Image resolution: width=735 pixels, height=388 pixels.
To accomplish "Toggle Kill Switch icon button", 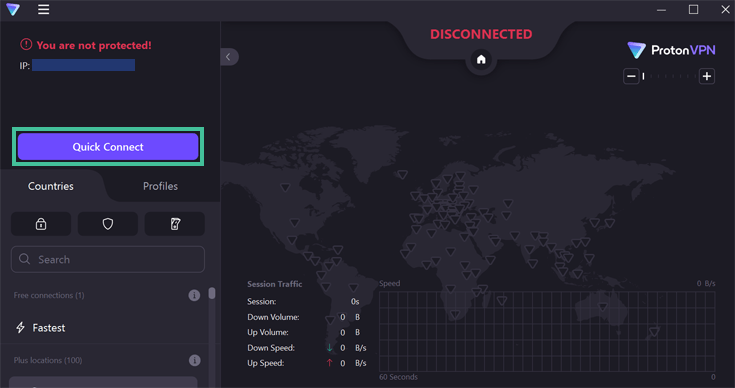I will click(175, 224).
